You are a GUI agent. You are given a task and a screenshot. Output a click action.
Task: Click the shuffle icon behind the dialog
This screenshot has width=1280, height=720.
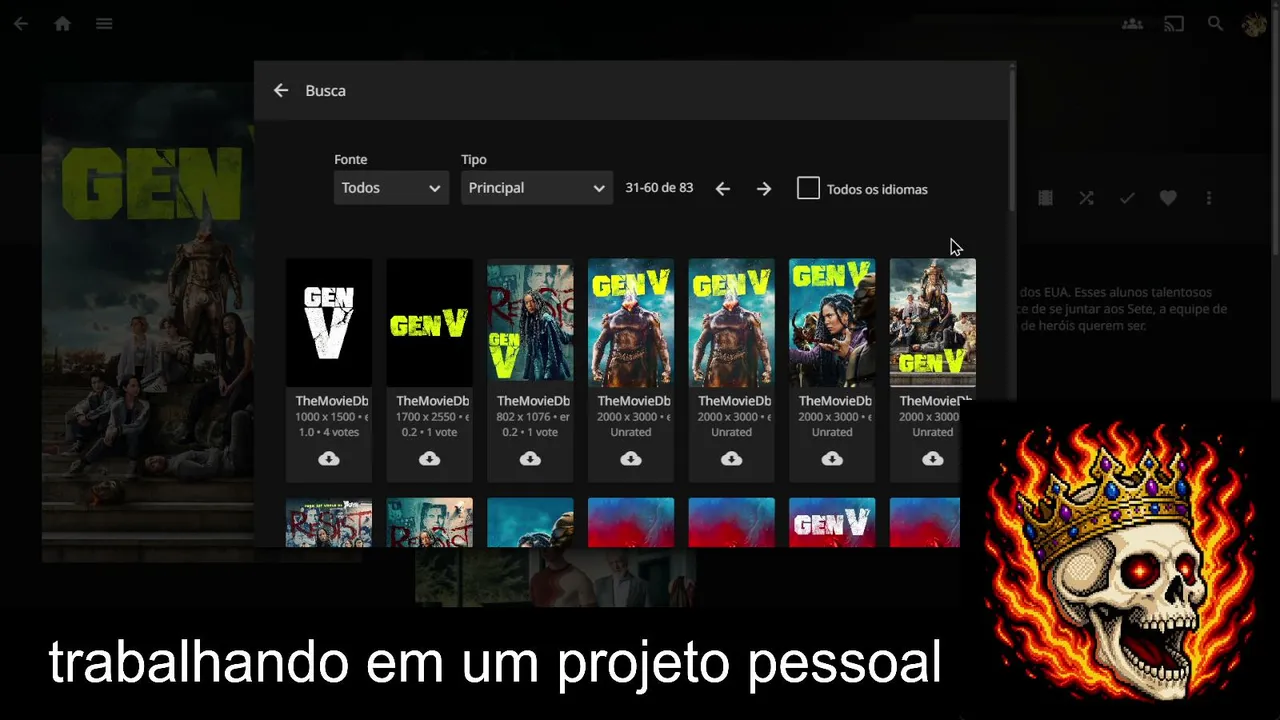pyautogui.click(x=1086, y=198)
